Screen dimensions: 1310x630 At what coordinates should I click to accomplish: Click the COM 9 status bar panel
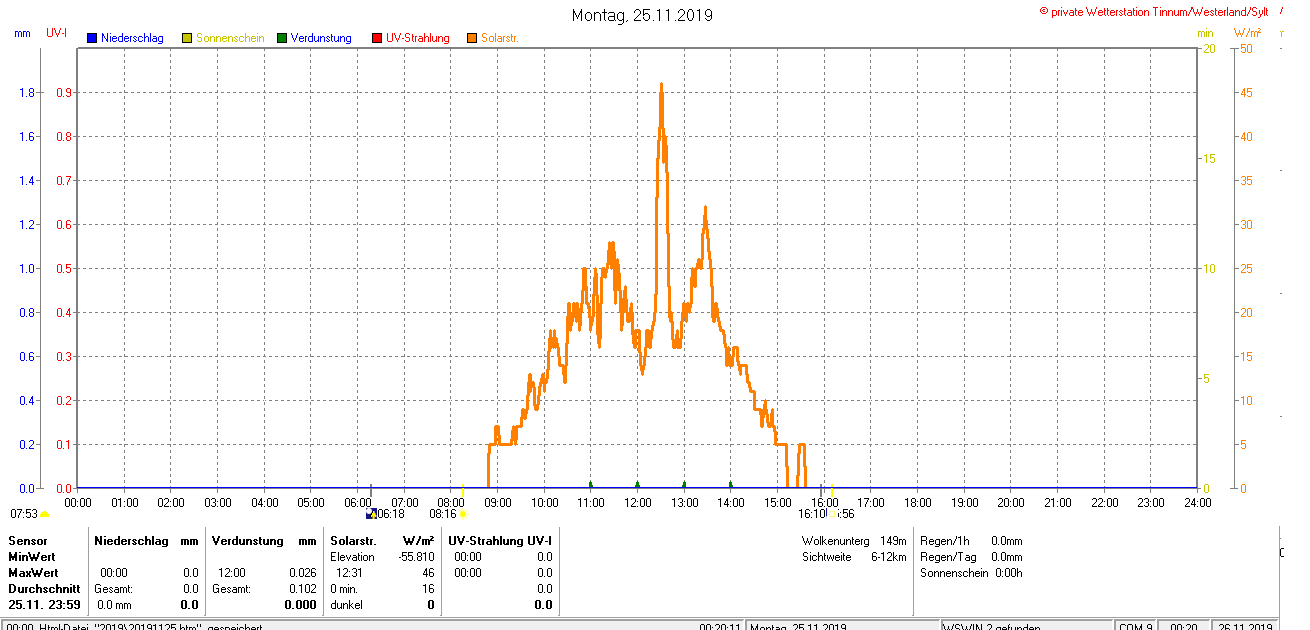point(1137,626)
